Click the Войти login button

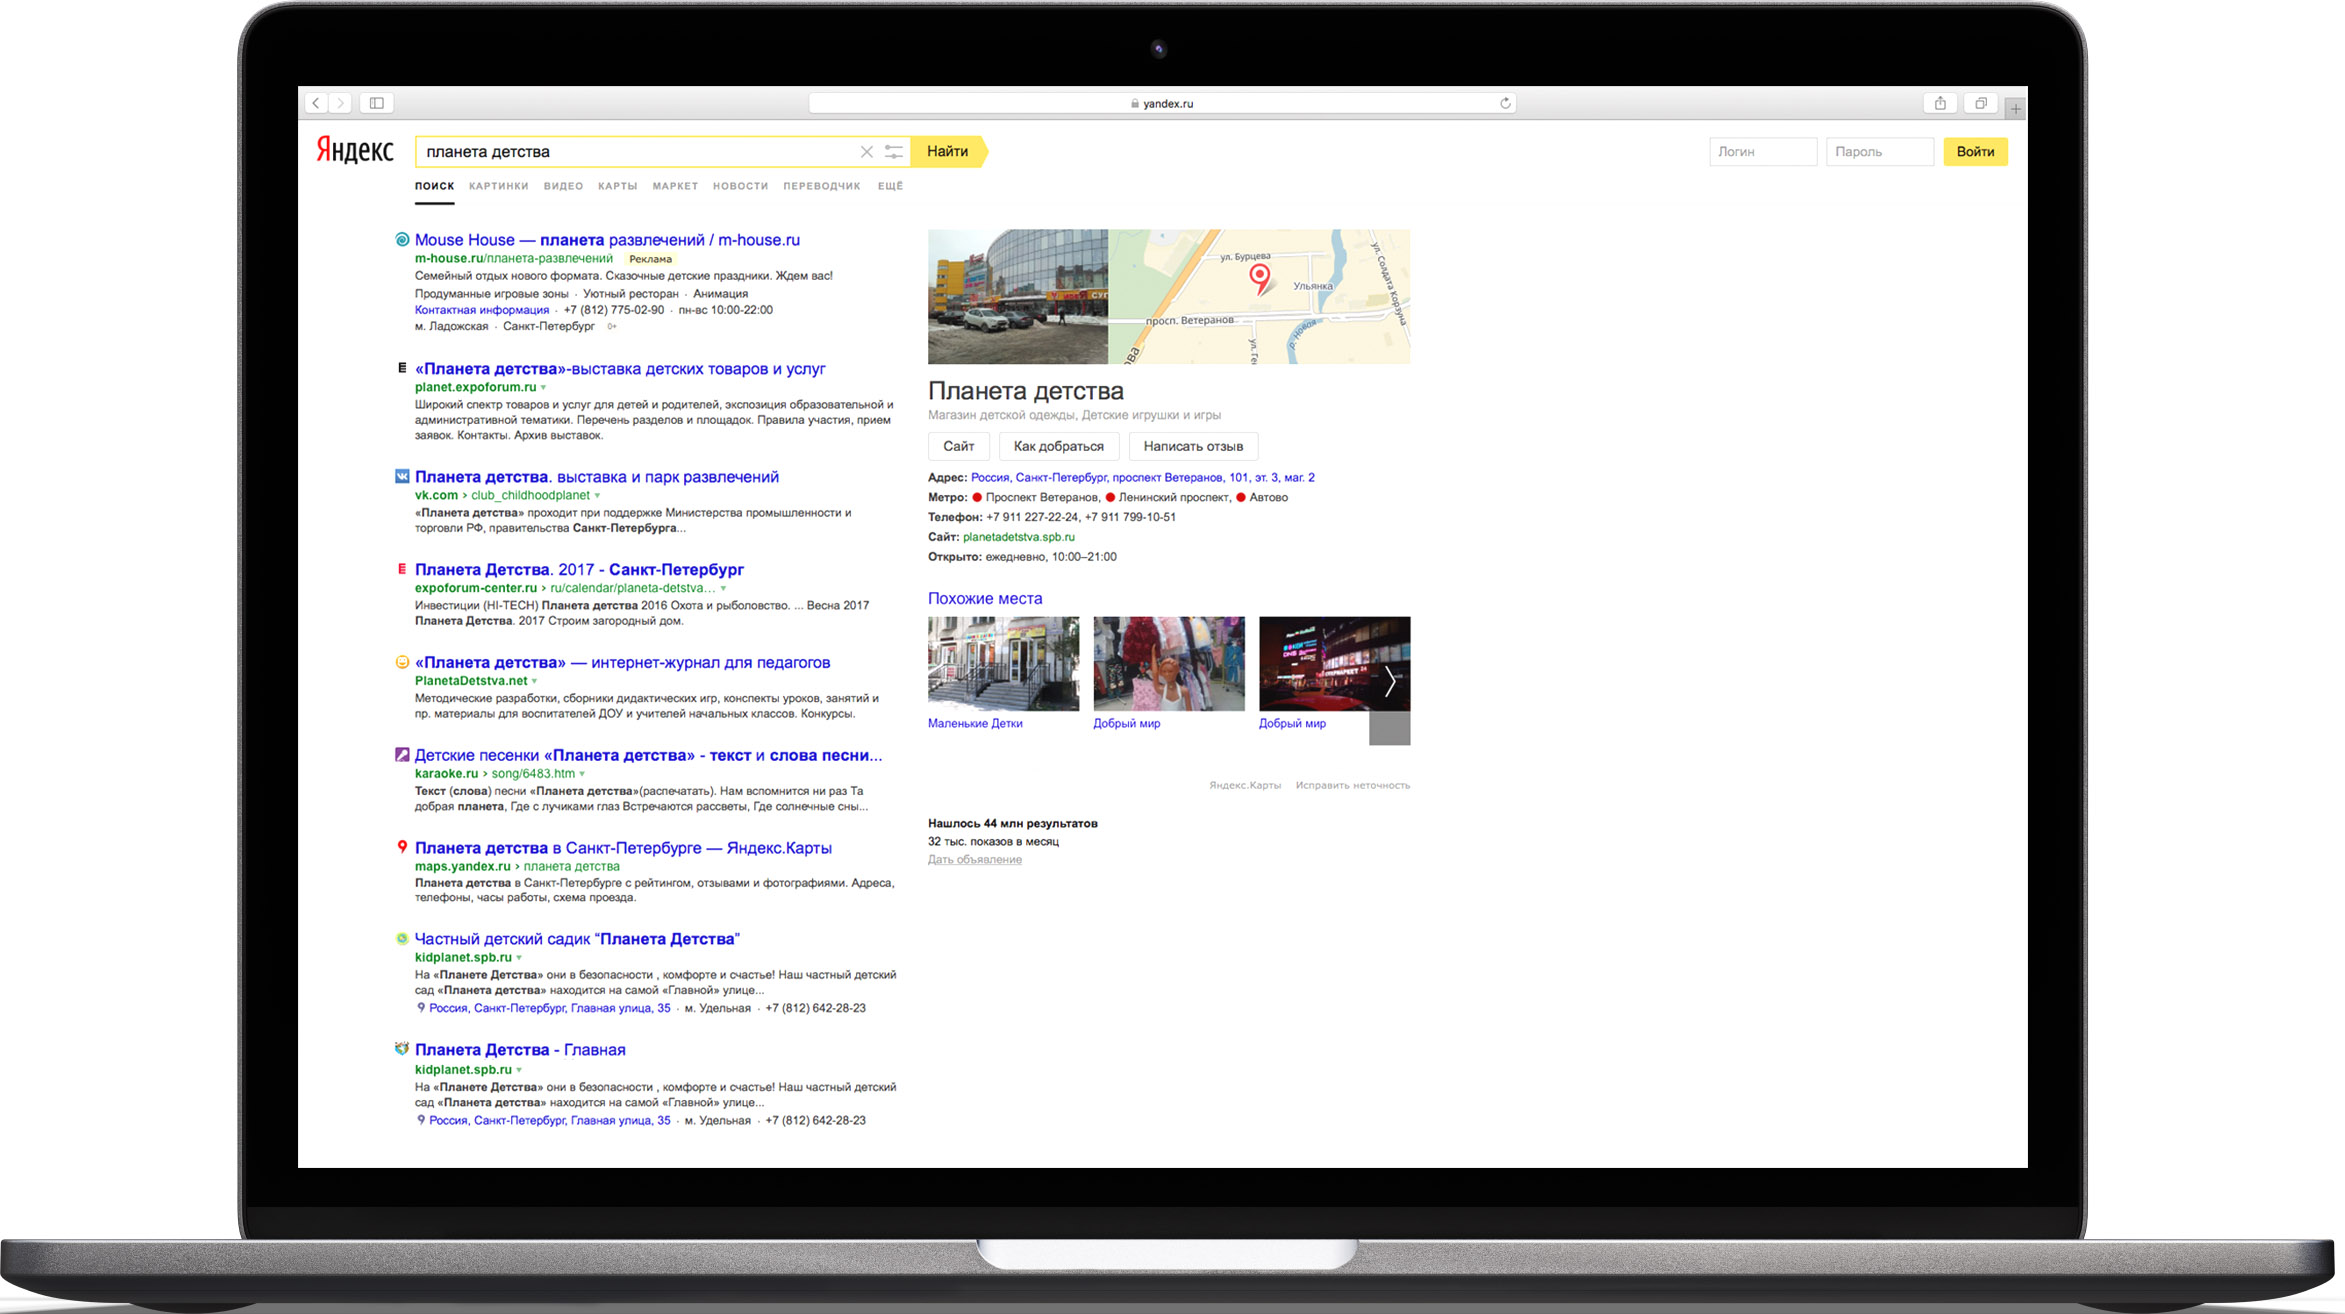tap(1975, 152)
